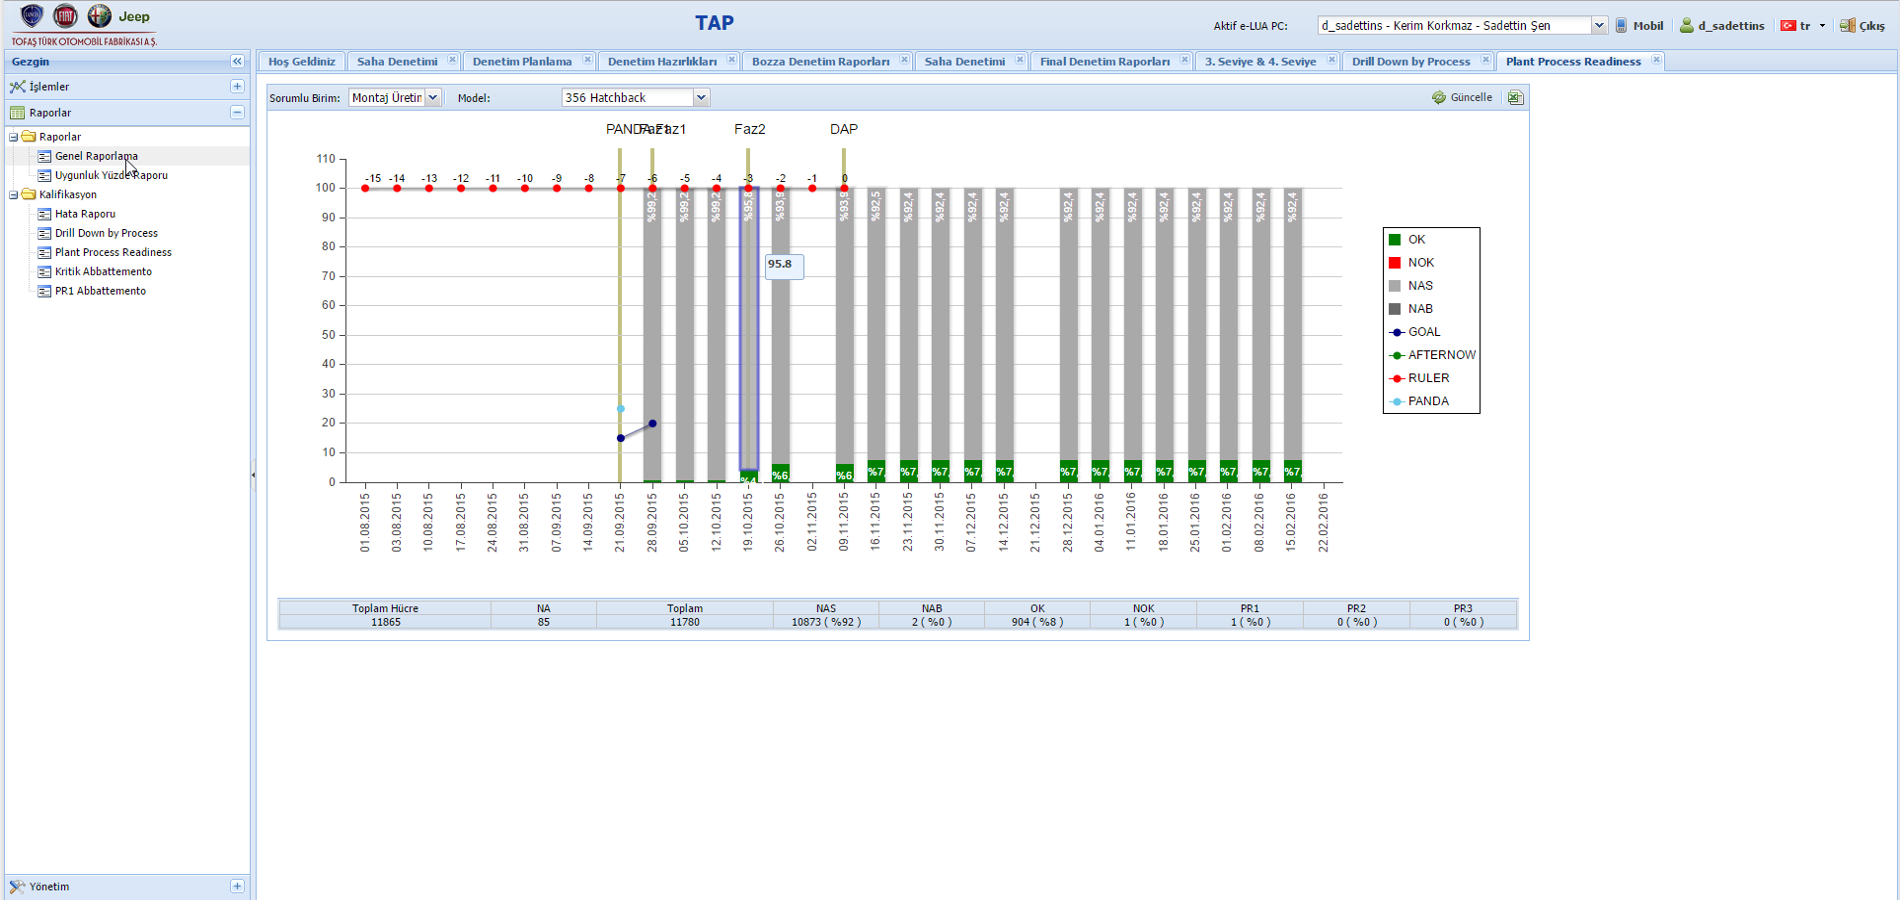Click the user avatar icon
1900x900 pixels.
[1687, 26]
